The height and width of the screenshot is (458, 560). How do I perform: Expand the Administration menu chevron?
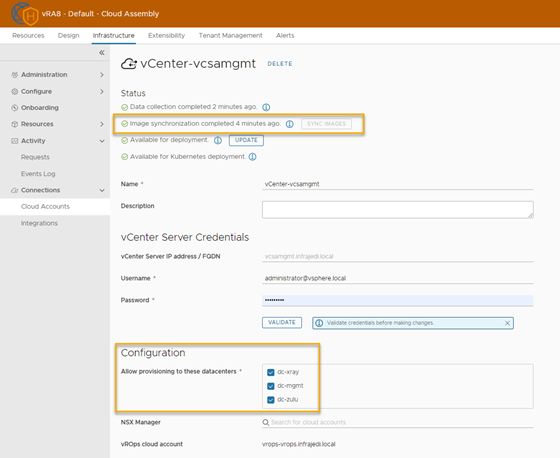tap(102, 75)
